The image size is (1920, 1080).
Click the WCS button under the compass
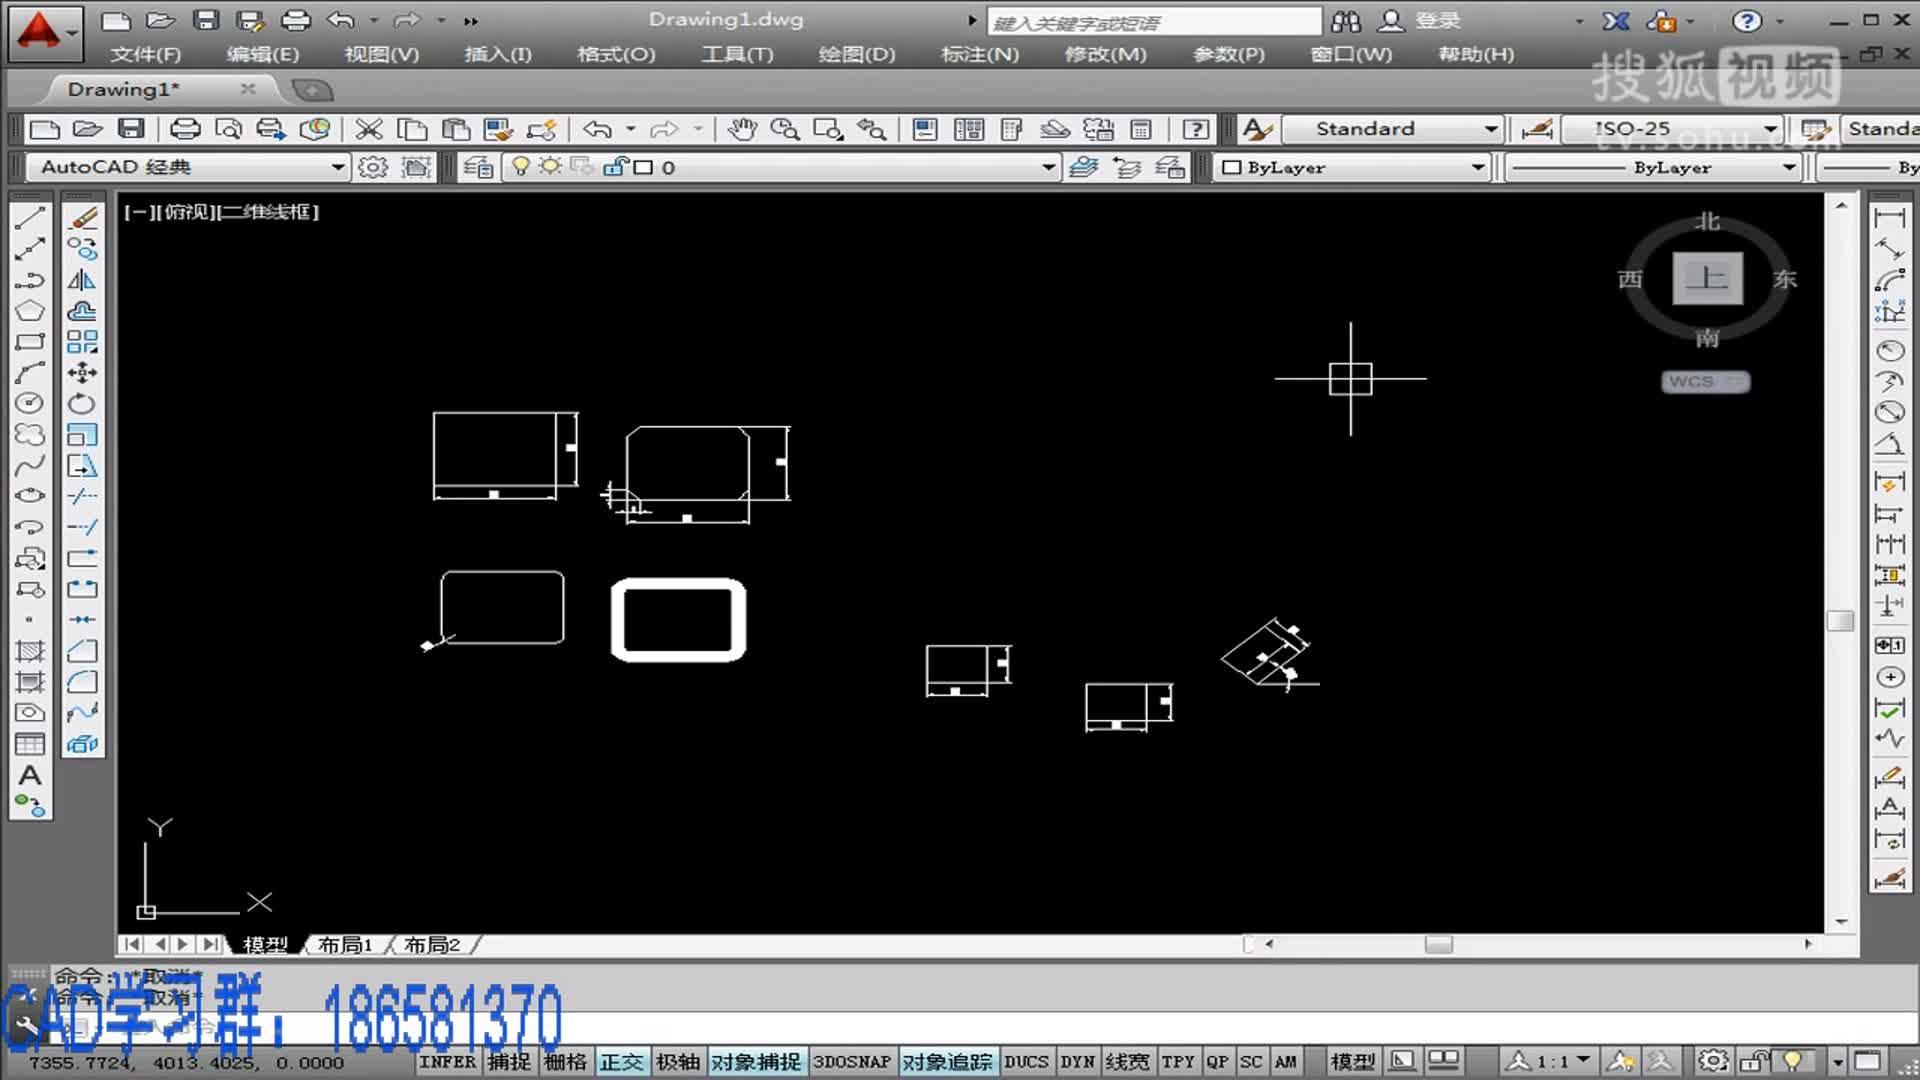point(1705,382)
